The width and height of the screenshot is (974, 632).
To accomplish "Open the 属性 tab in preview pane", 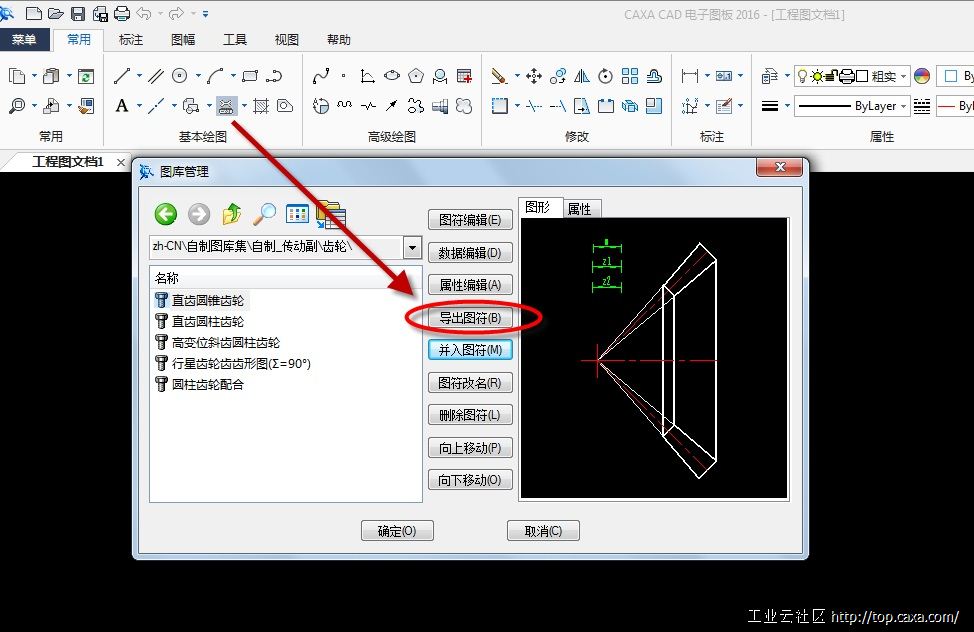I will click(579, 209).
